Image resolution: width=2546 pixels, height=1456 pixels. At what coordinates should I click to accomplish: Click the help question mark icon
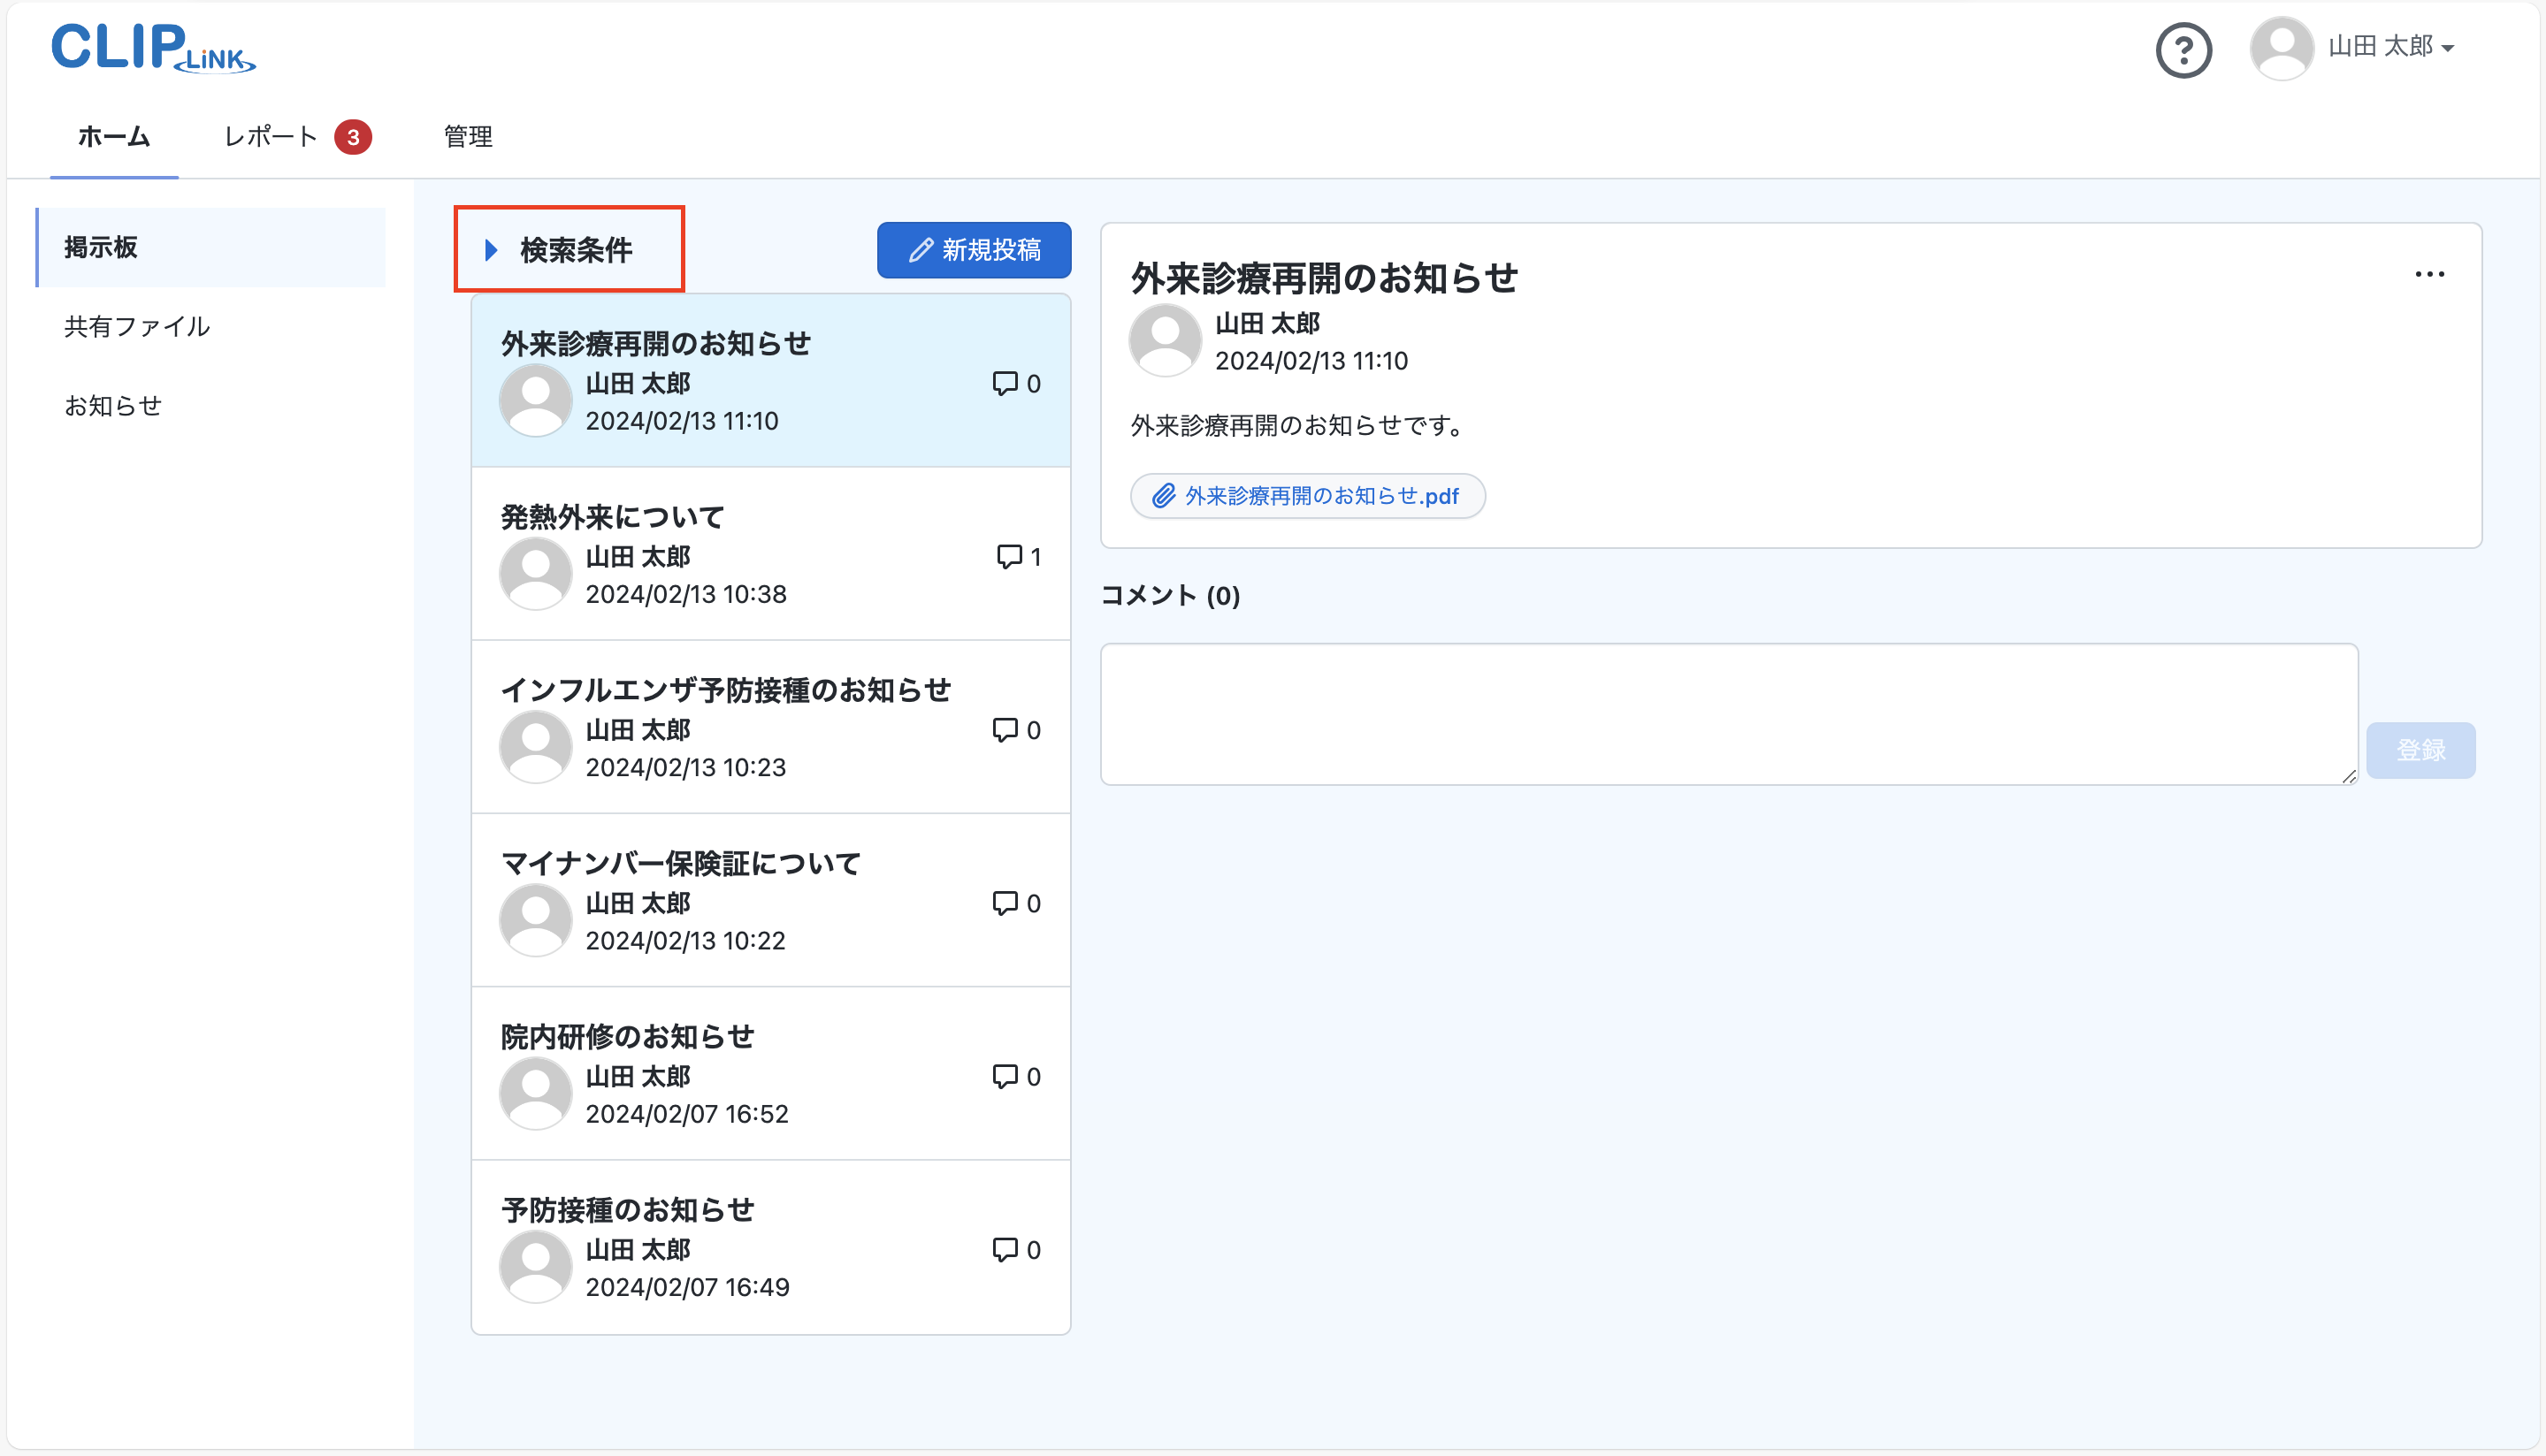[2183, 50]
